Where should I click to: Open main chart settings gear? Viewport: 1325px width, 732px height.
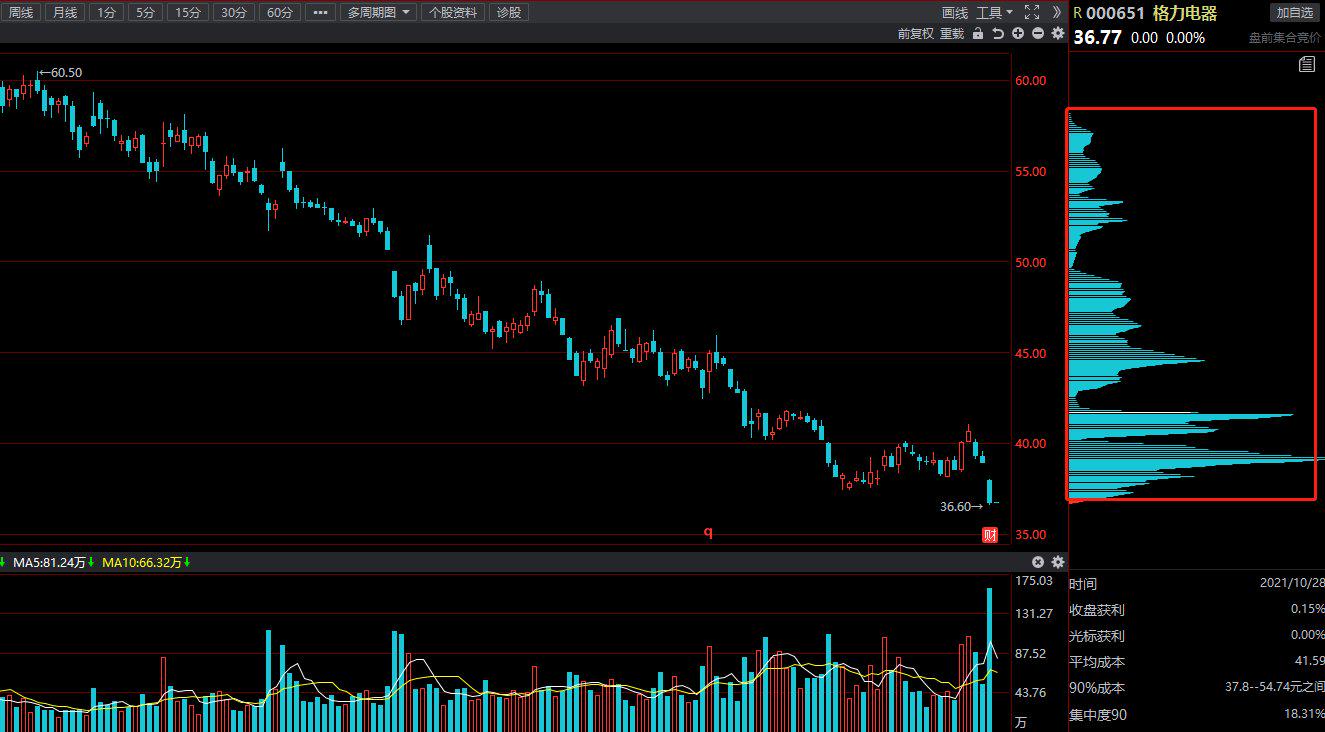[x=1058, y=33]
